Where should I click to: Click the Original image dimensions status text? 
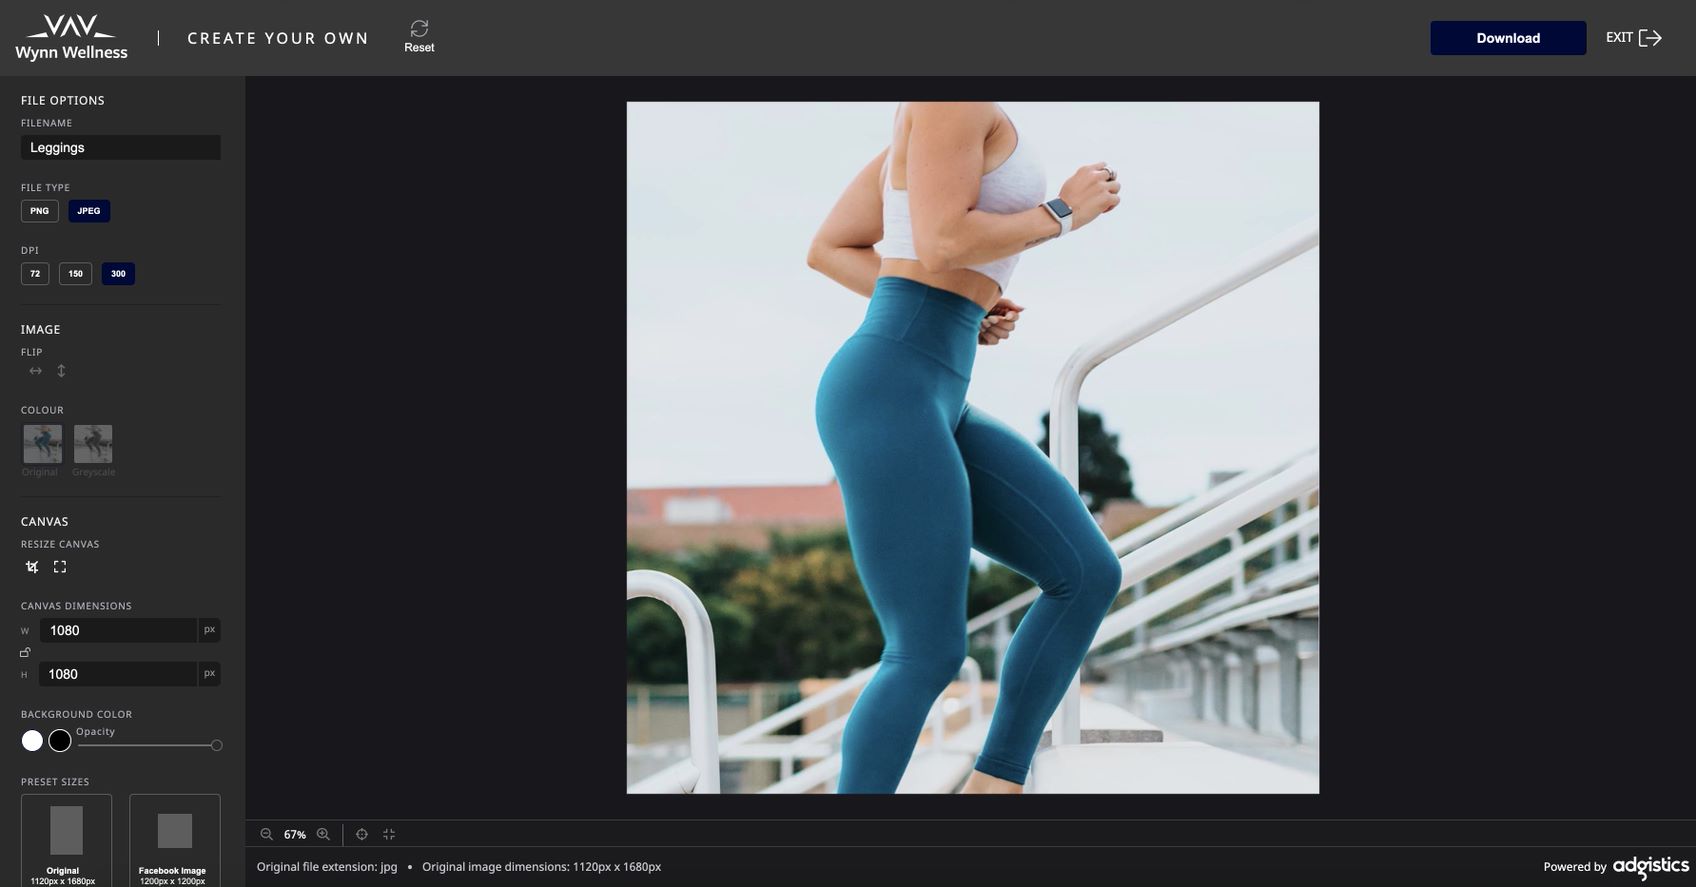point(541,867)
